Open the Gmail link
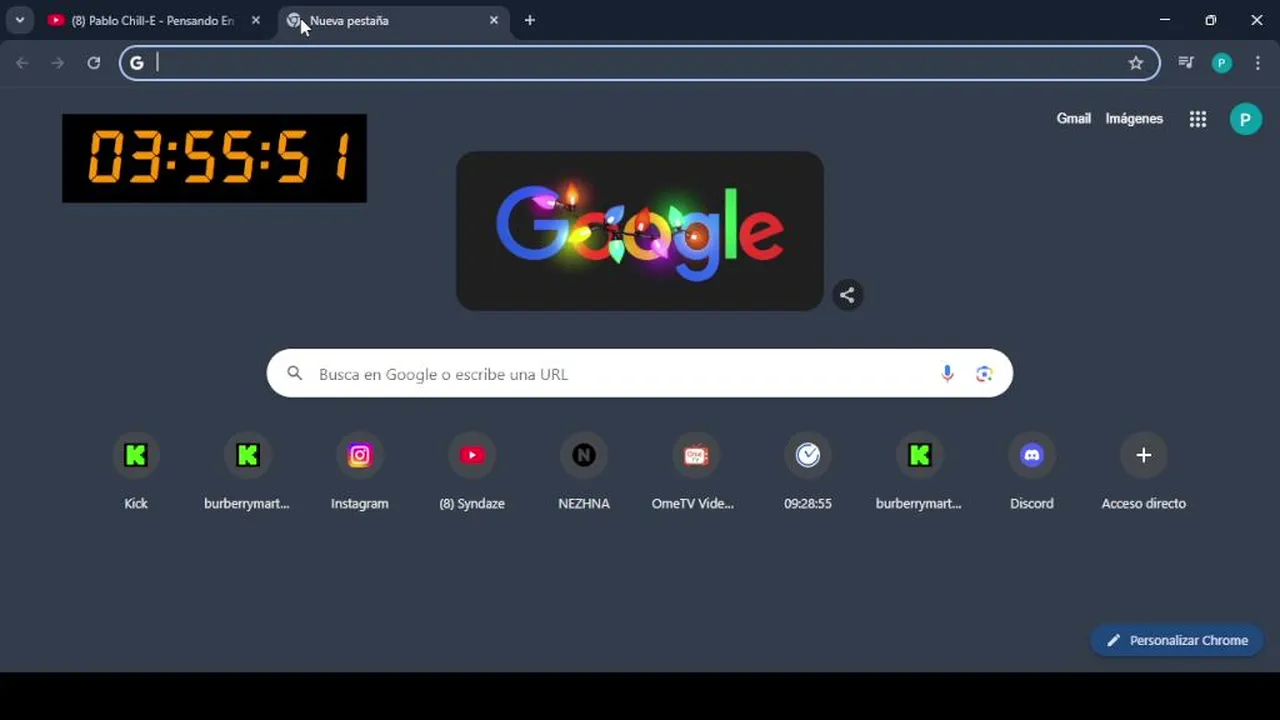The width and height of the screenshot is (1280, 720). (1074, 118)
